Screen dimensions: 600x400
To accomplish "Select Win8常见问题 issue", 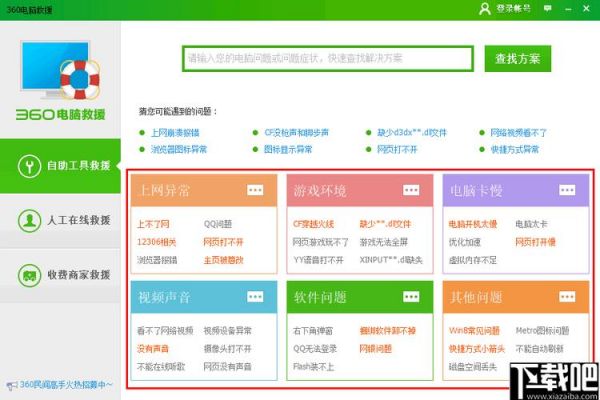I will click(474, 331).
